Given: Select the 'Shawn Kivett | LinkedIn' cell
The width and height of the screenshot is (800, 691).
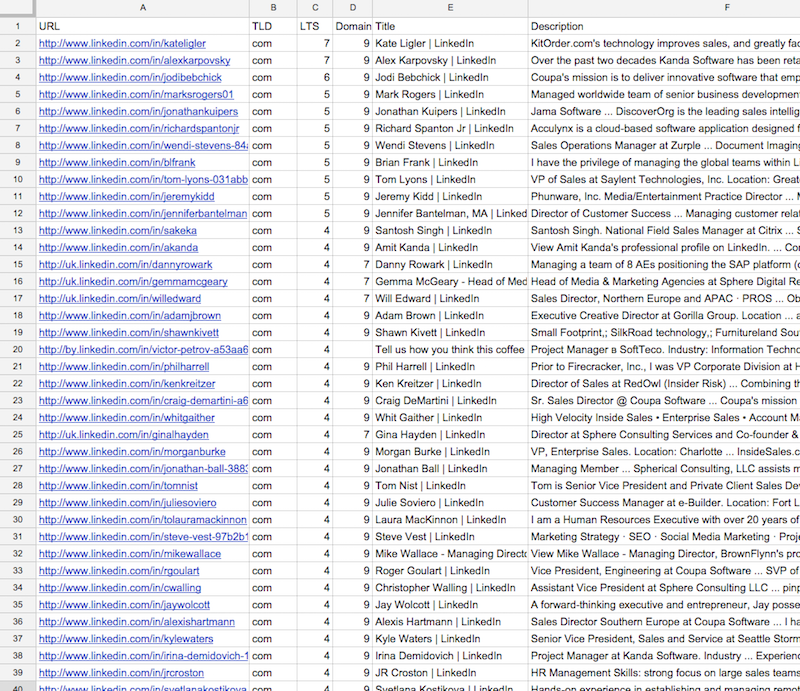Looking at the screenshot, I should [451, 332].
